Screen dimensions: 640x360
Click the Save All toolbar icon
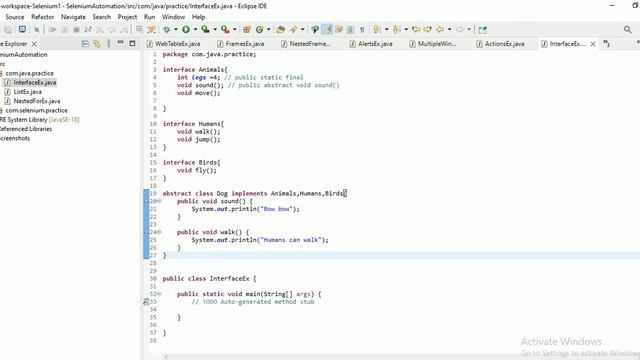pyautogui.click(x=8, y=29)
